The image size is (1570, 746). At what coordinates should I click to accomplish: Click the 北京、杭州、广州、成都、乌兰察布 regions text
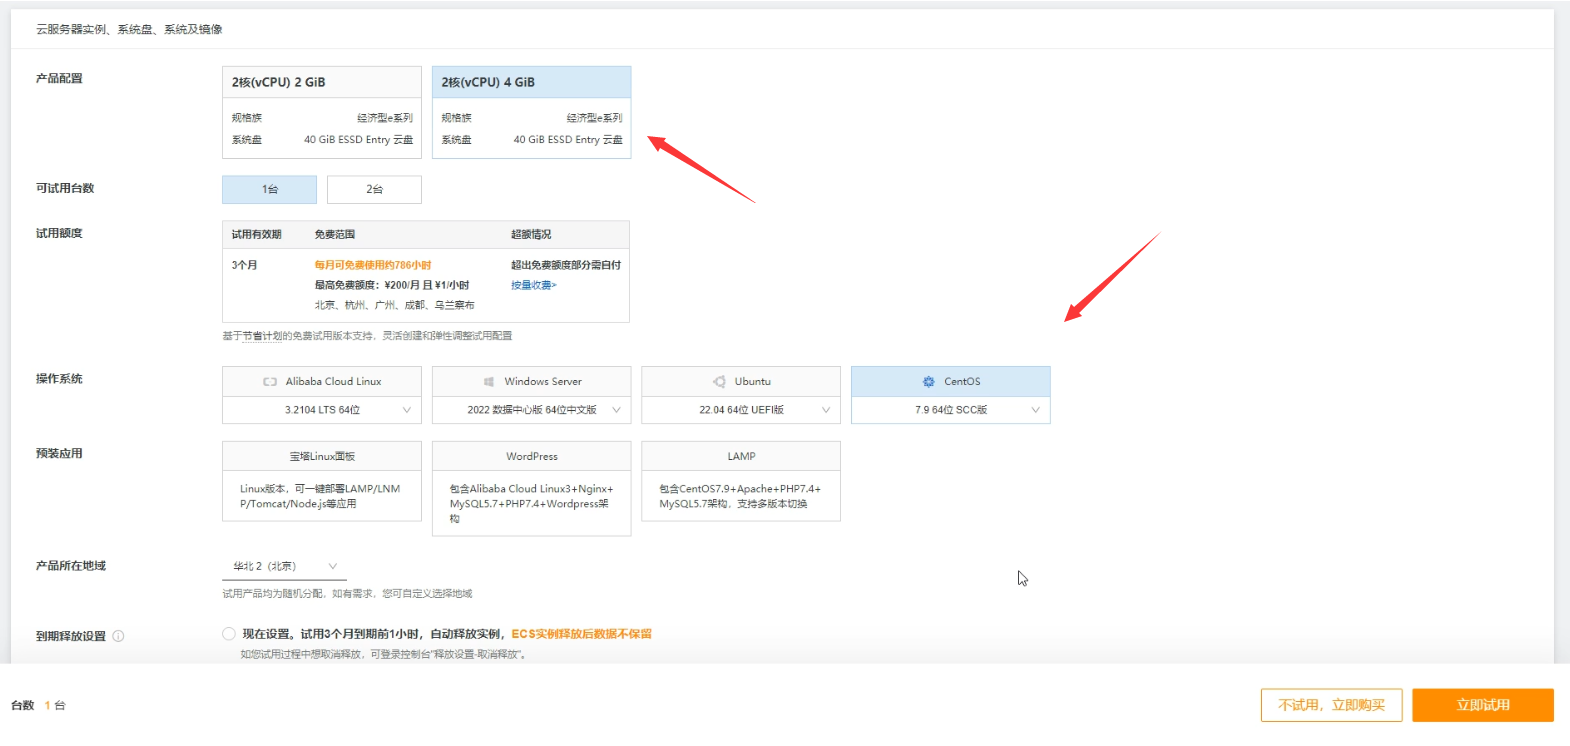[x=394, y=305]
